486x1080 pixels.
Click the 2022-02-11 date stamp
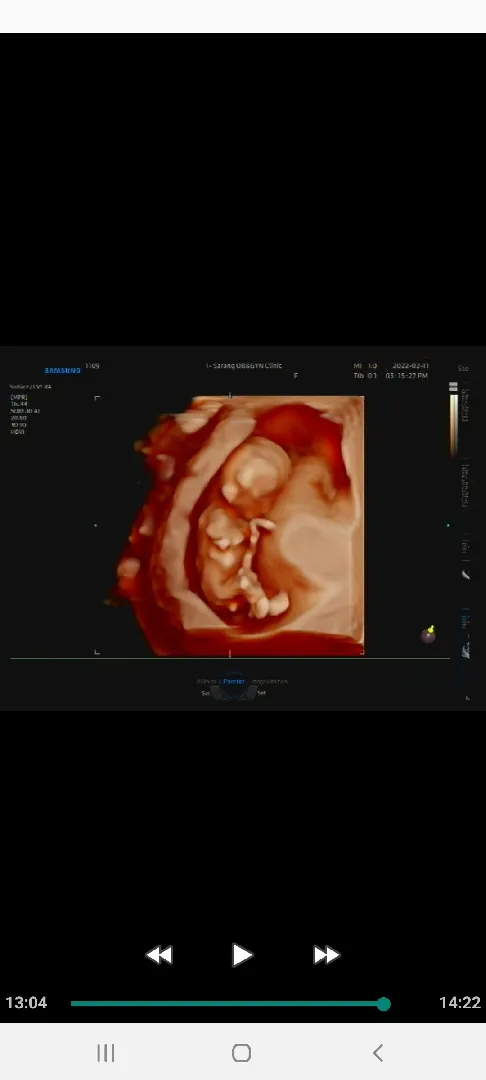coord(411,366)
